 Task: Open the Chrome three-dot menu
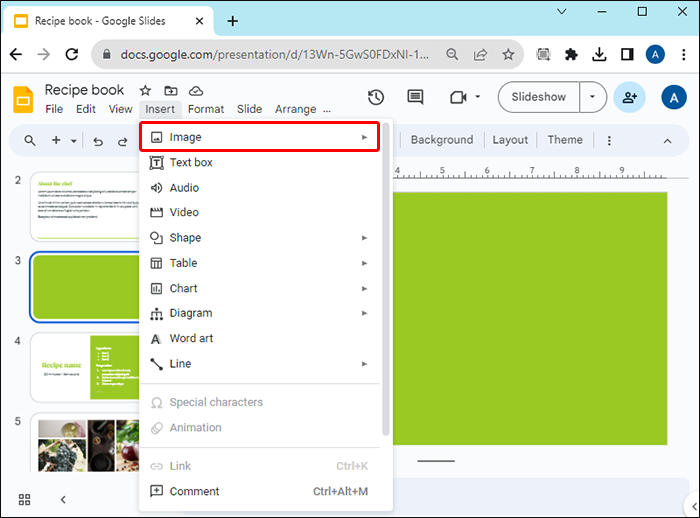683,54
